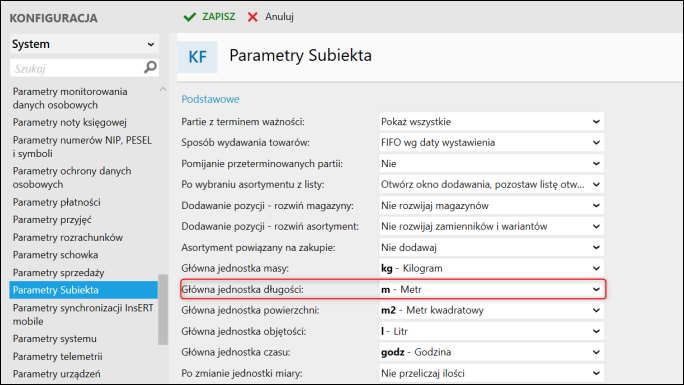This screenshot has height=385, width=684.
Task: Select Parametry systemu item
Action: 55,339
